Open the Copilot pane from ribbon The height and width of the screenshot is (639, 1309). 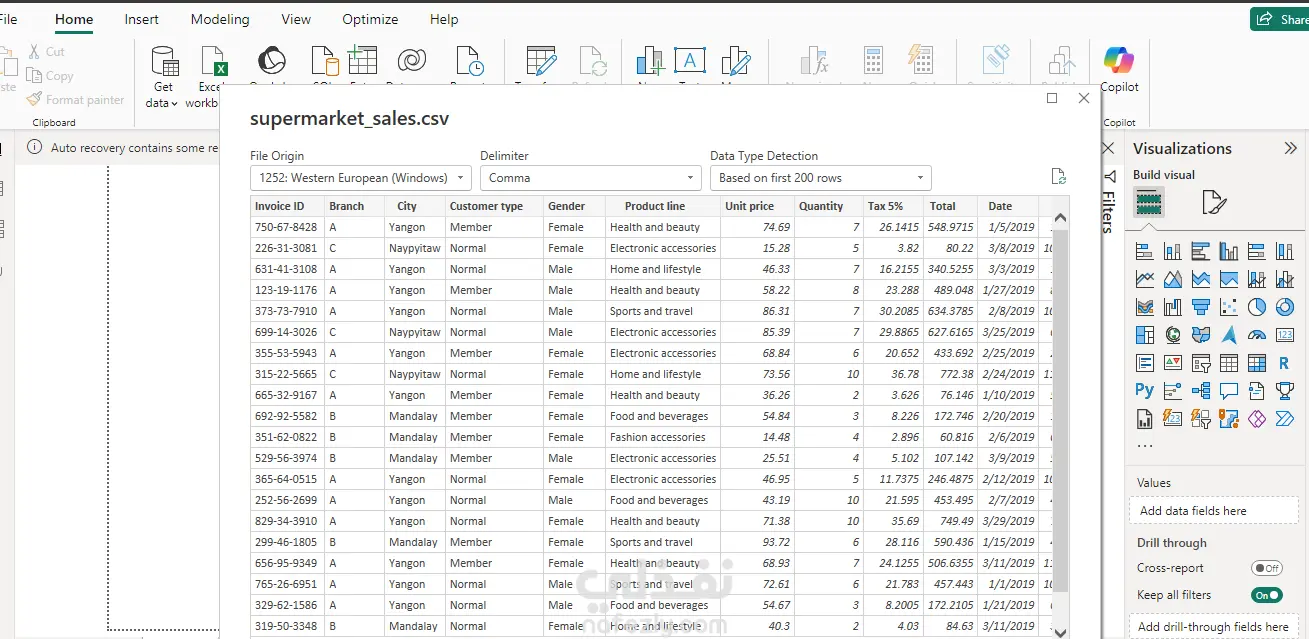click(x=1119, y=69)
